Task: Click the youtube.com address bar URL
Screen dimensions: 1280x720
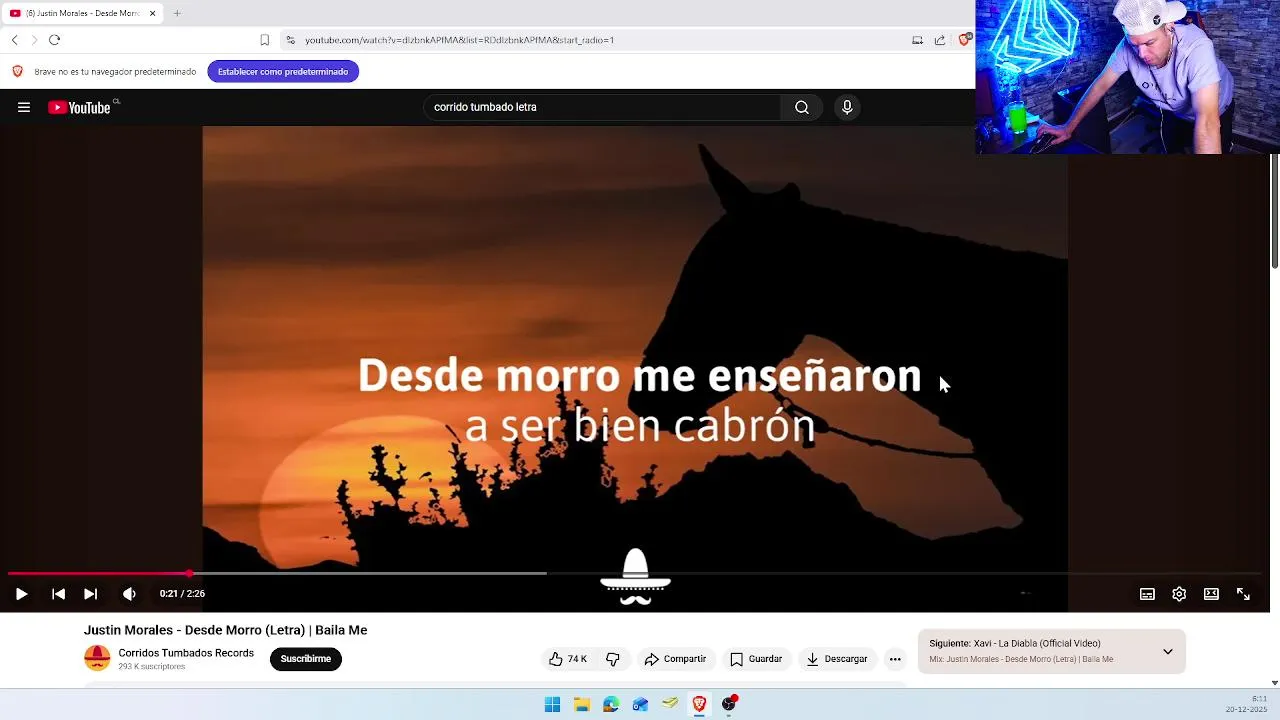Action: [x=460, y=40]
